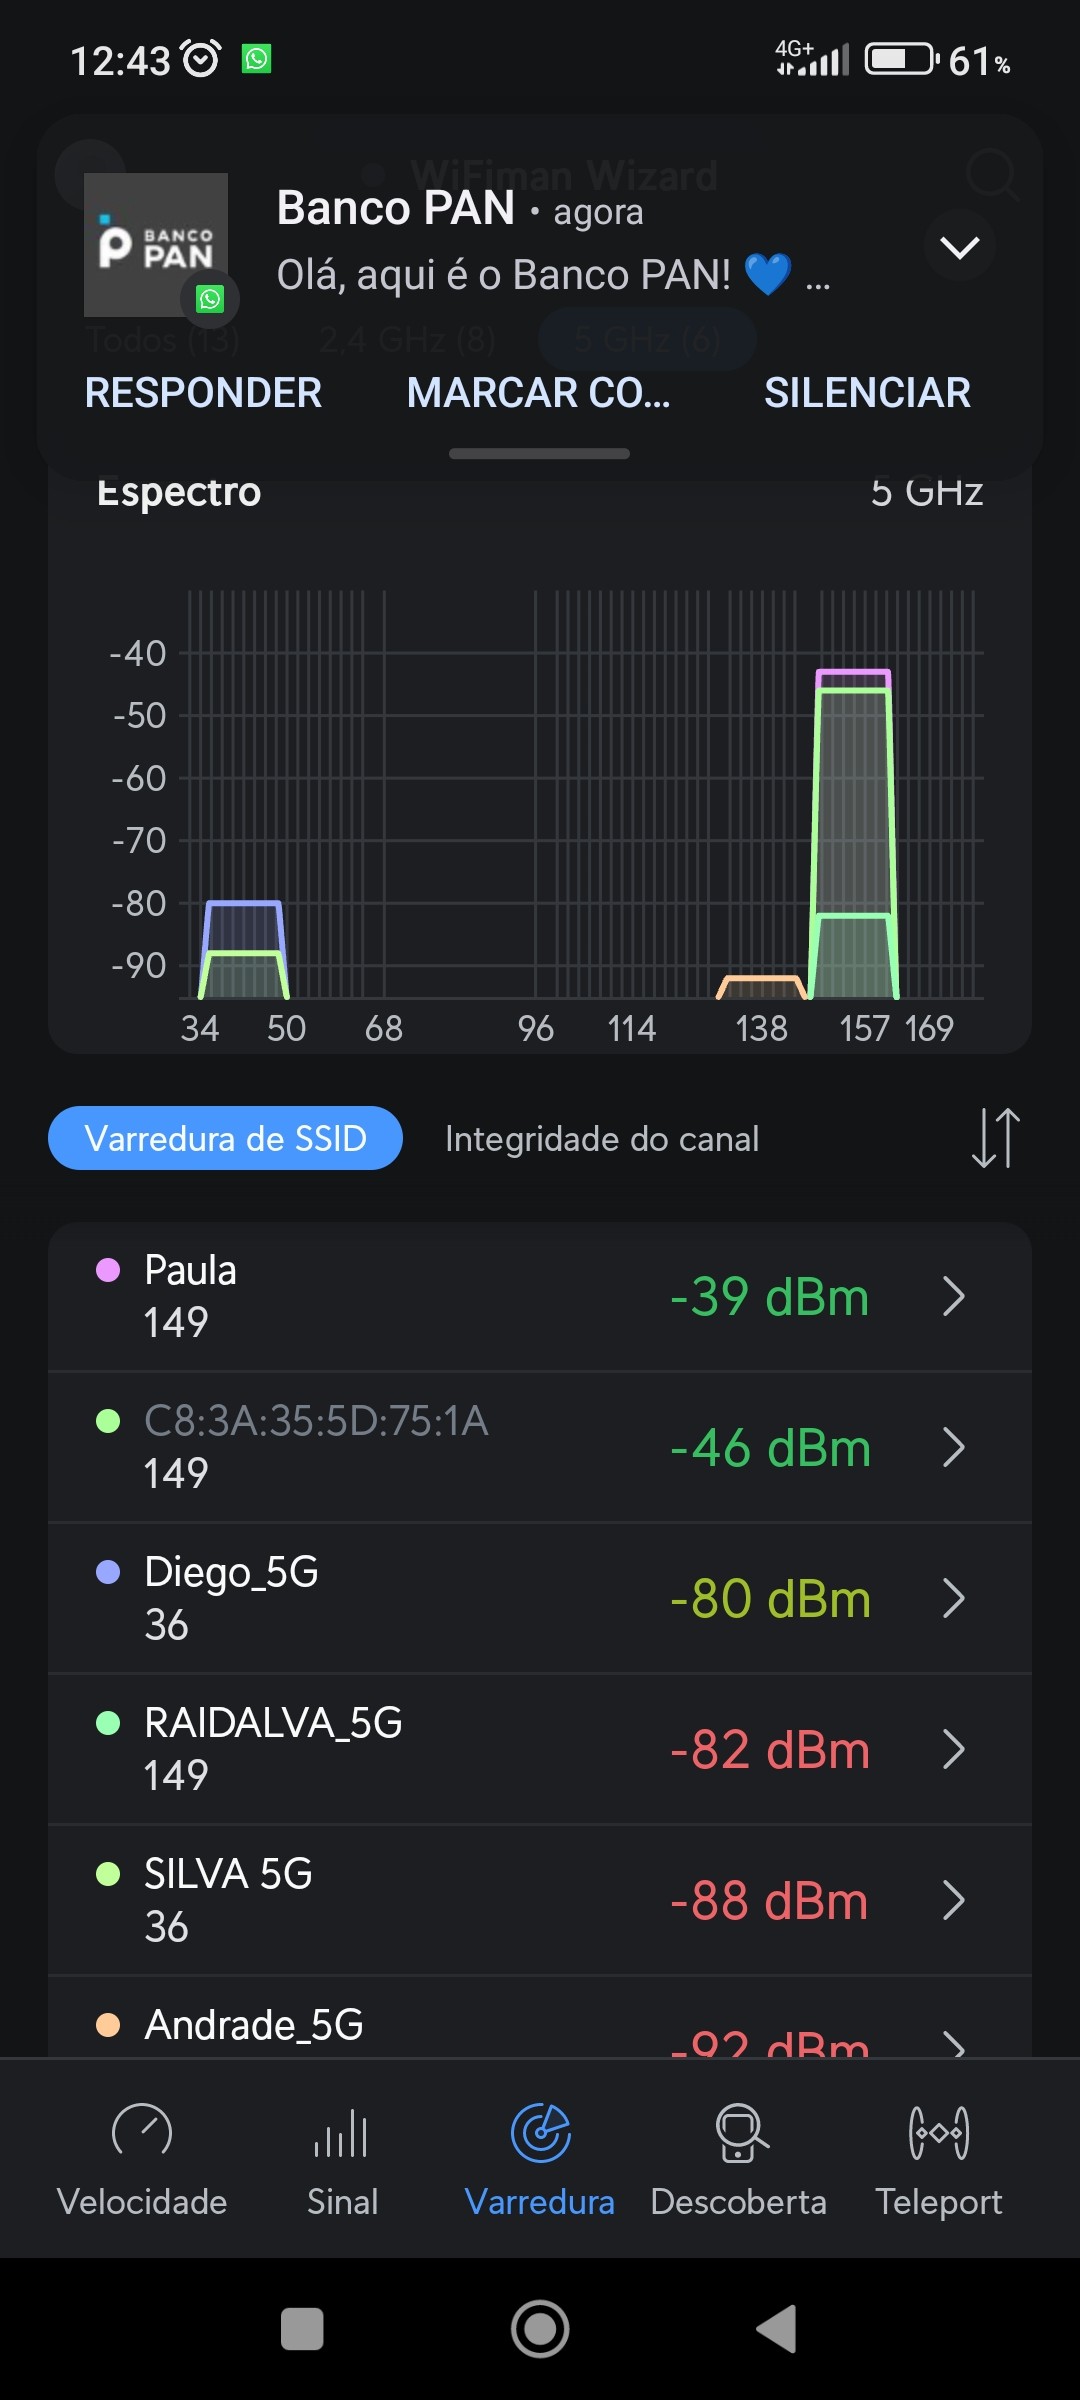Click the pink color dot beside Paula

click(108, 1270)
